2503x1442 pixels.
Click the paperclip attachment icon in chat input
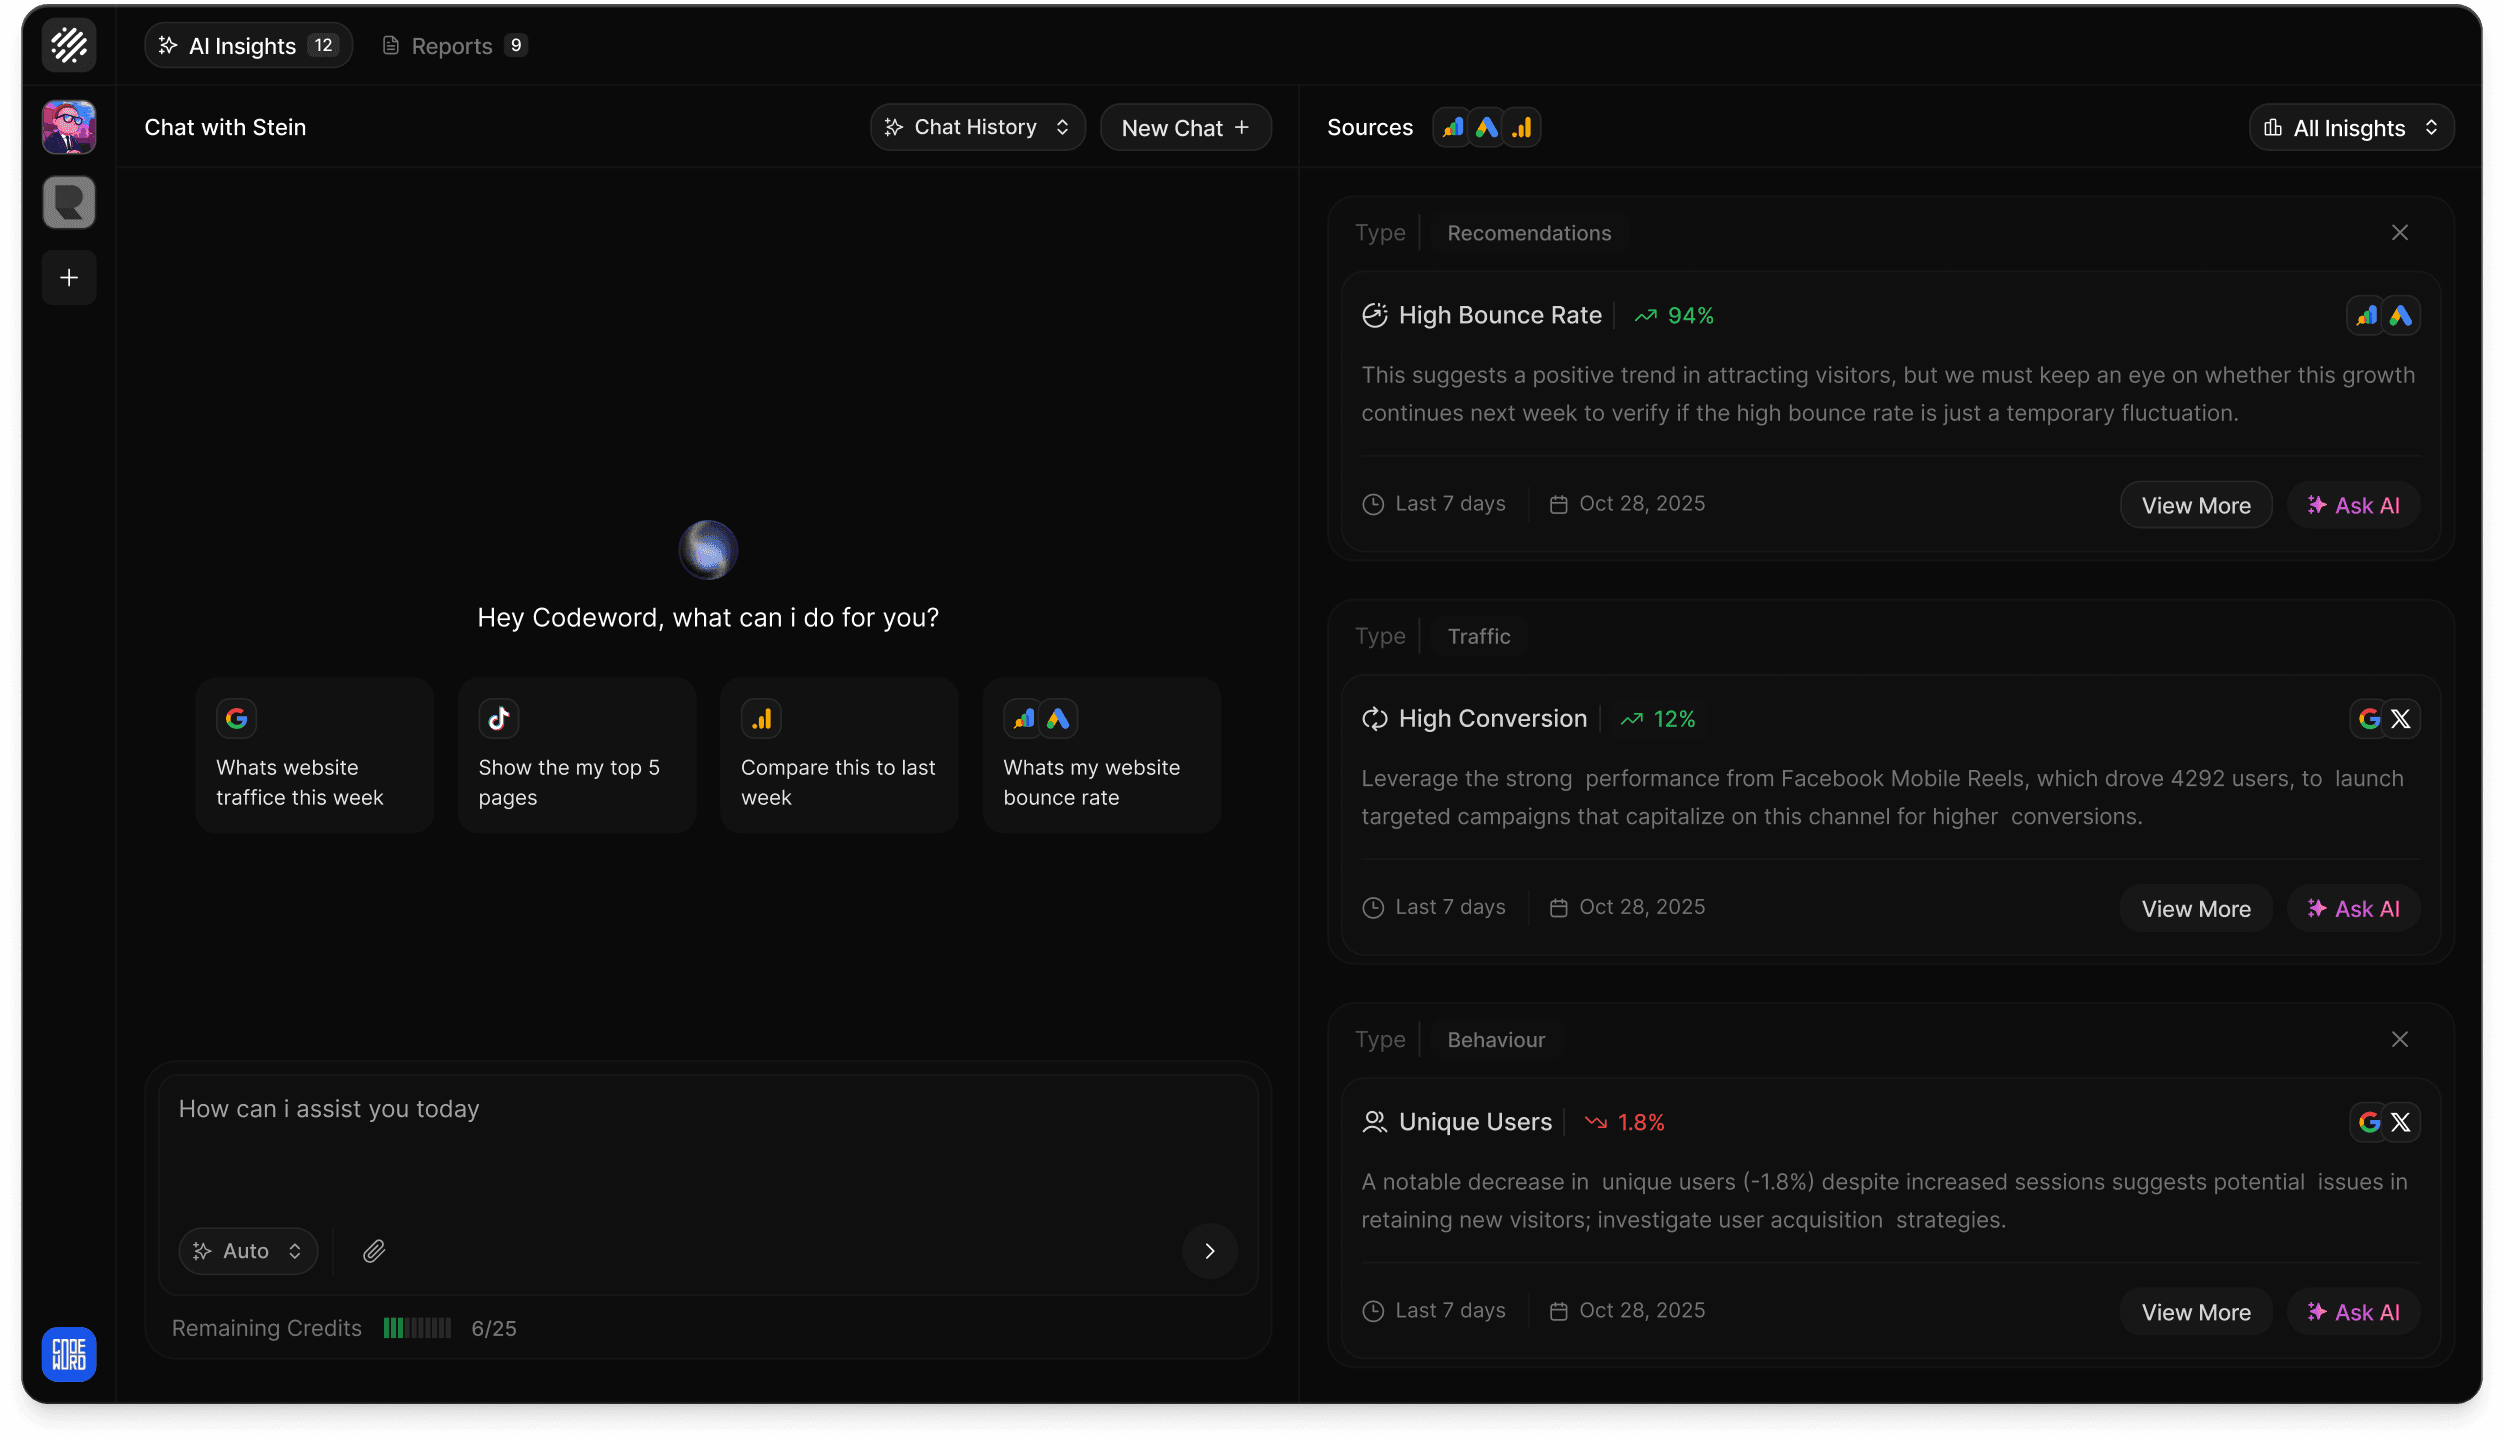tap(374, 1251)
